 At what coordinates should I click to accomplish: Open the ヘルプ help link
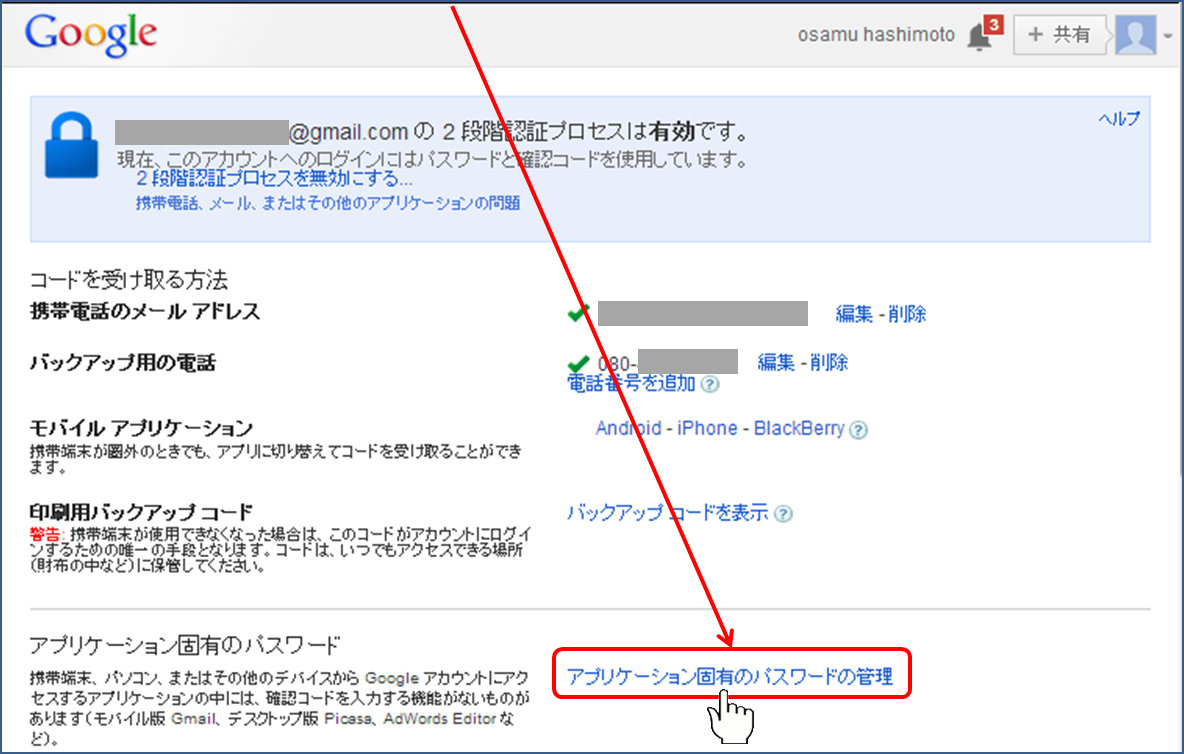1119,119
